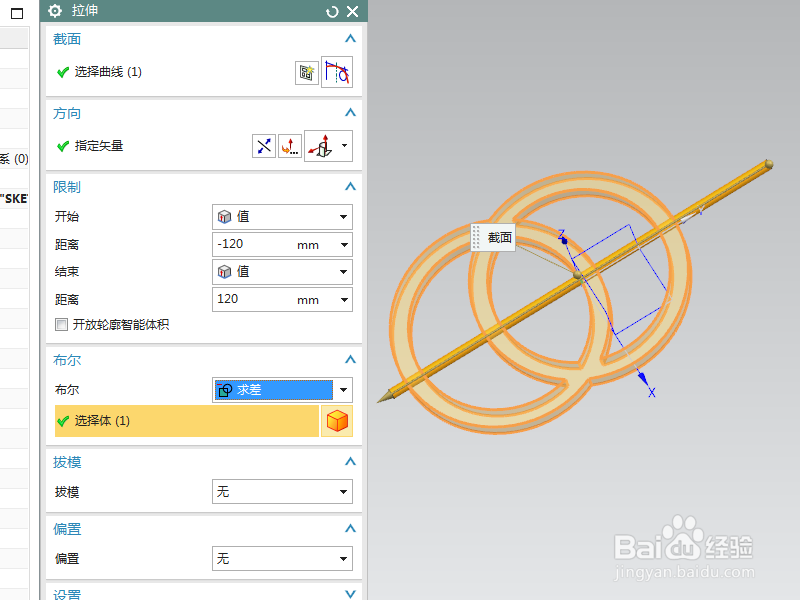Expand the 设置 section
Viewport: 800px width, 600px height.
[350, 594]
